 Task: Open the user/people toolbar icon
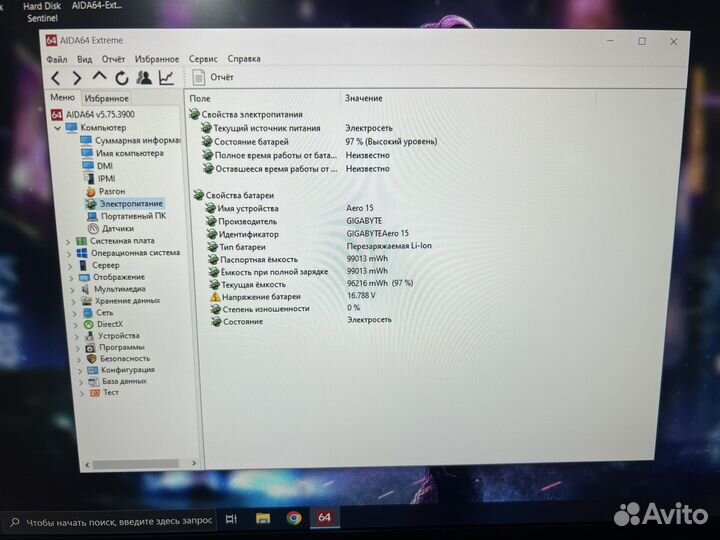tap(144, 78)
